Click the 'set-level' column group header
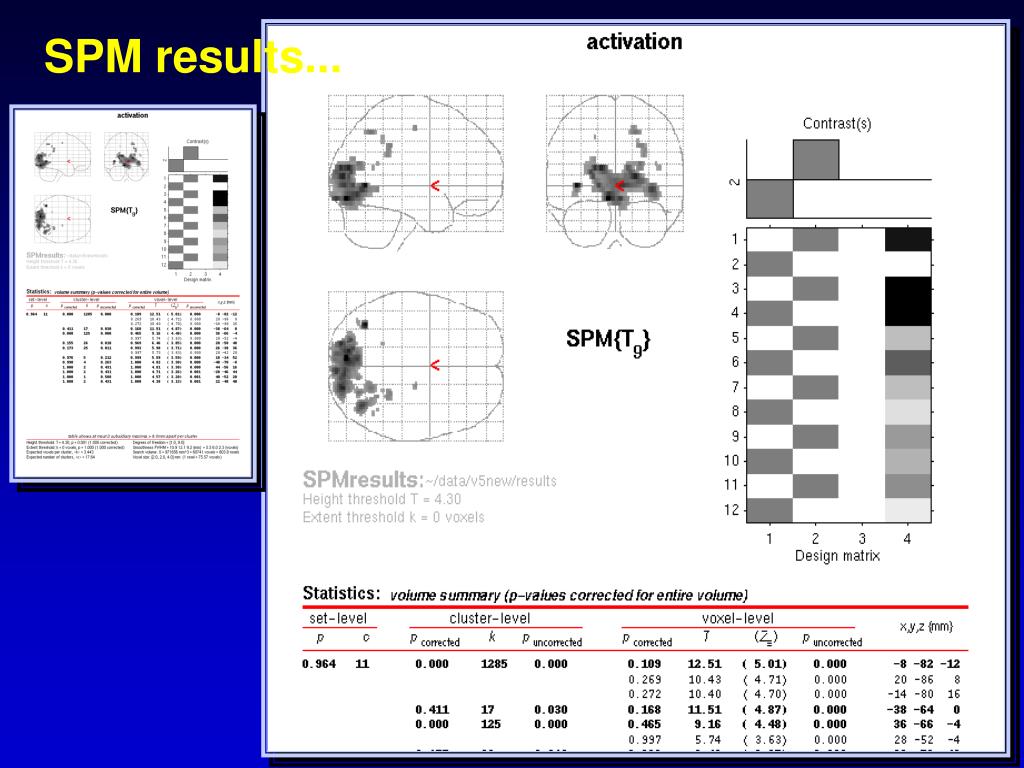This screenshot has height=768, width=1024. [x=338, y=618]
